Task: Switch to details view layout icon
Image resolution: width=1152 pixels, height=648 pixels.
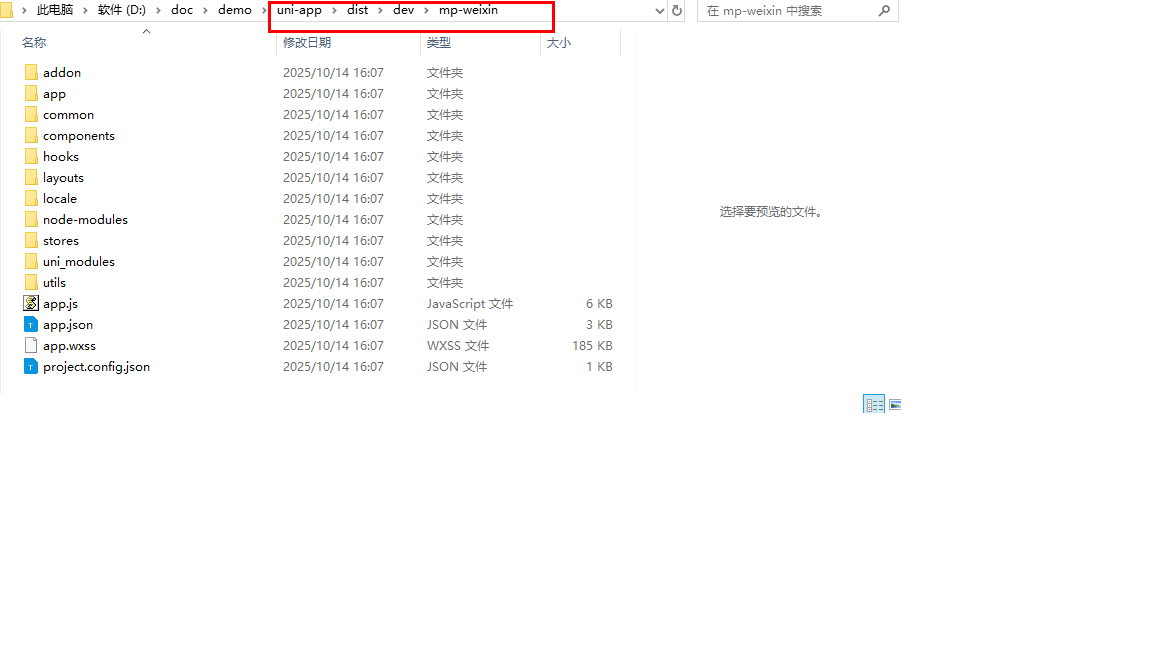Action: tap(874, 405)
